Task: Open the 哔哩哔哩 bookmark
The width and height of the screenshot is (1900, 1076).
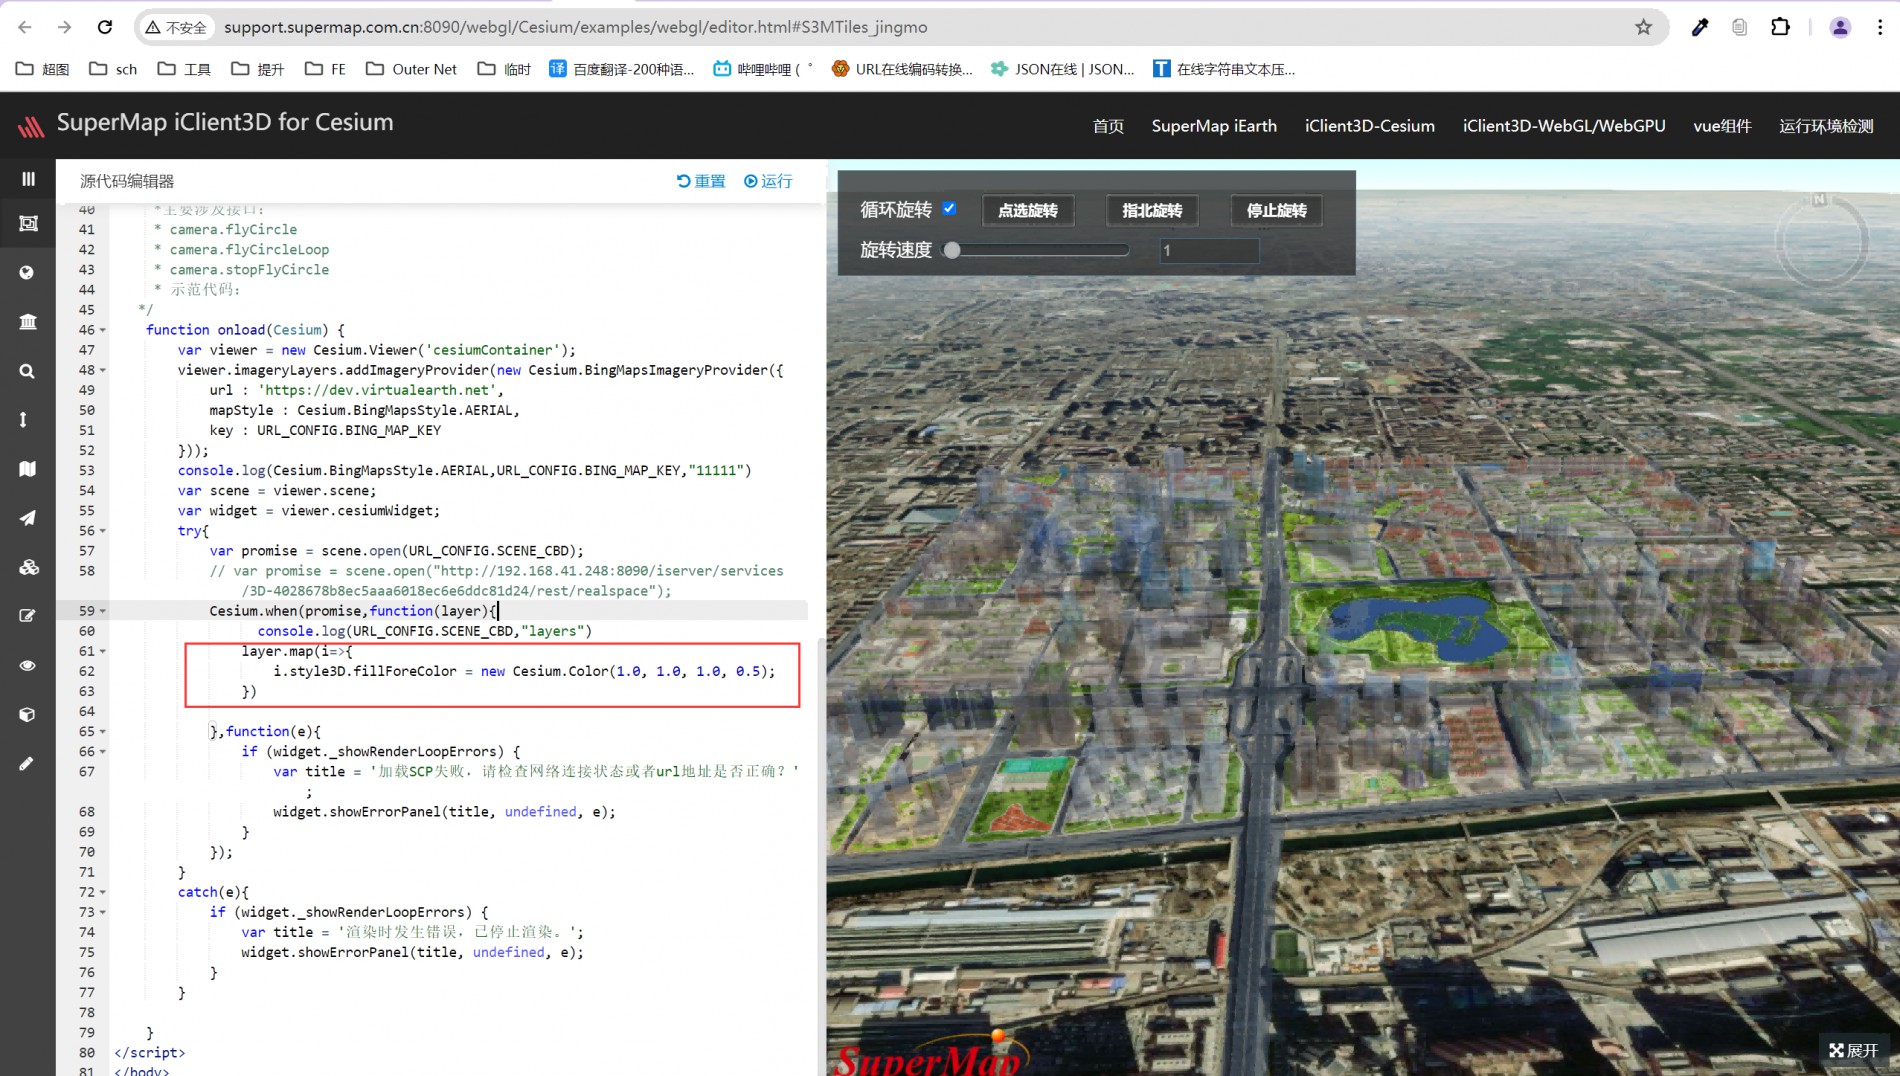Action: [x=762, y=69]
